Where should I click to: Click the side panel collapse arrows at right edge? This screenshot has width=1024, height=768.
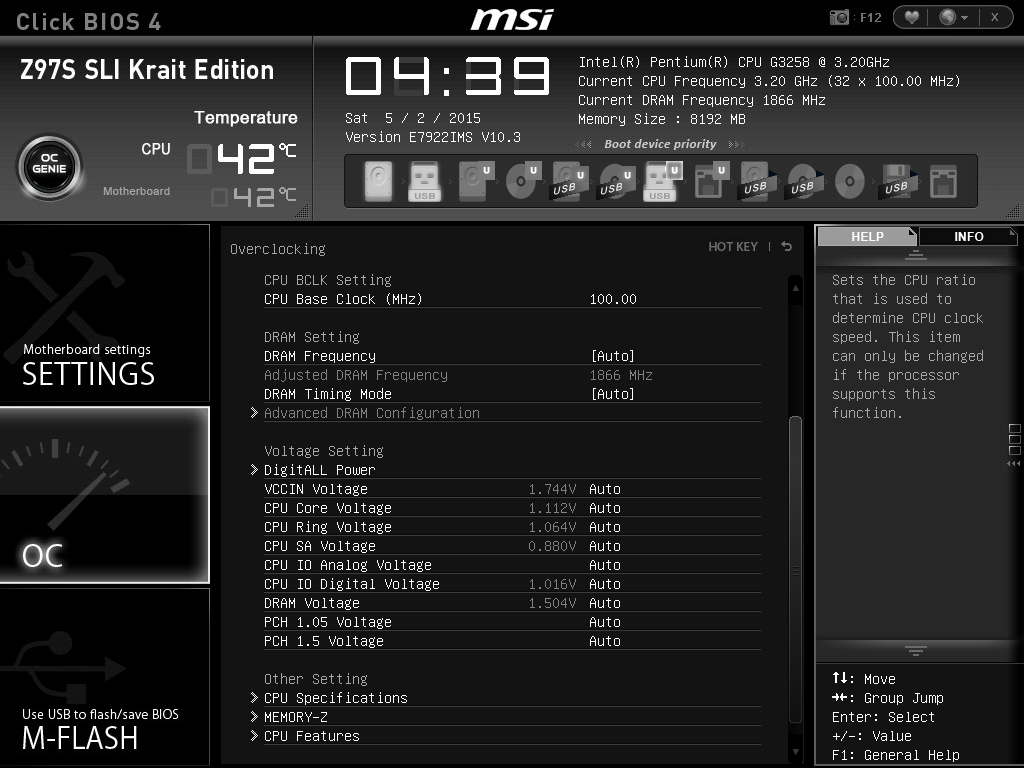(1014, 464)
